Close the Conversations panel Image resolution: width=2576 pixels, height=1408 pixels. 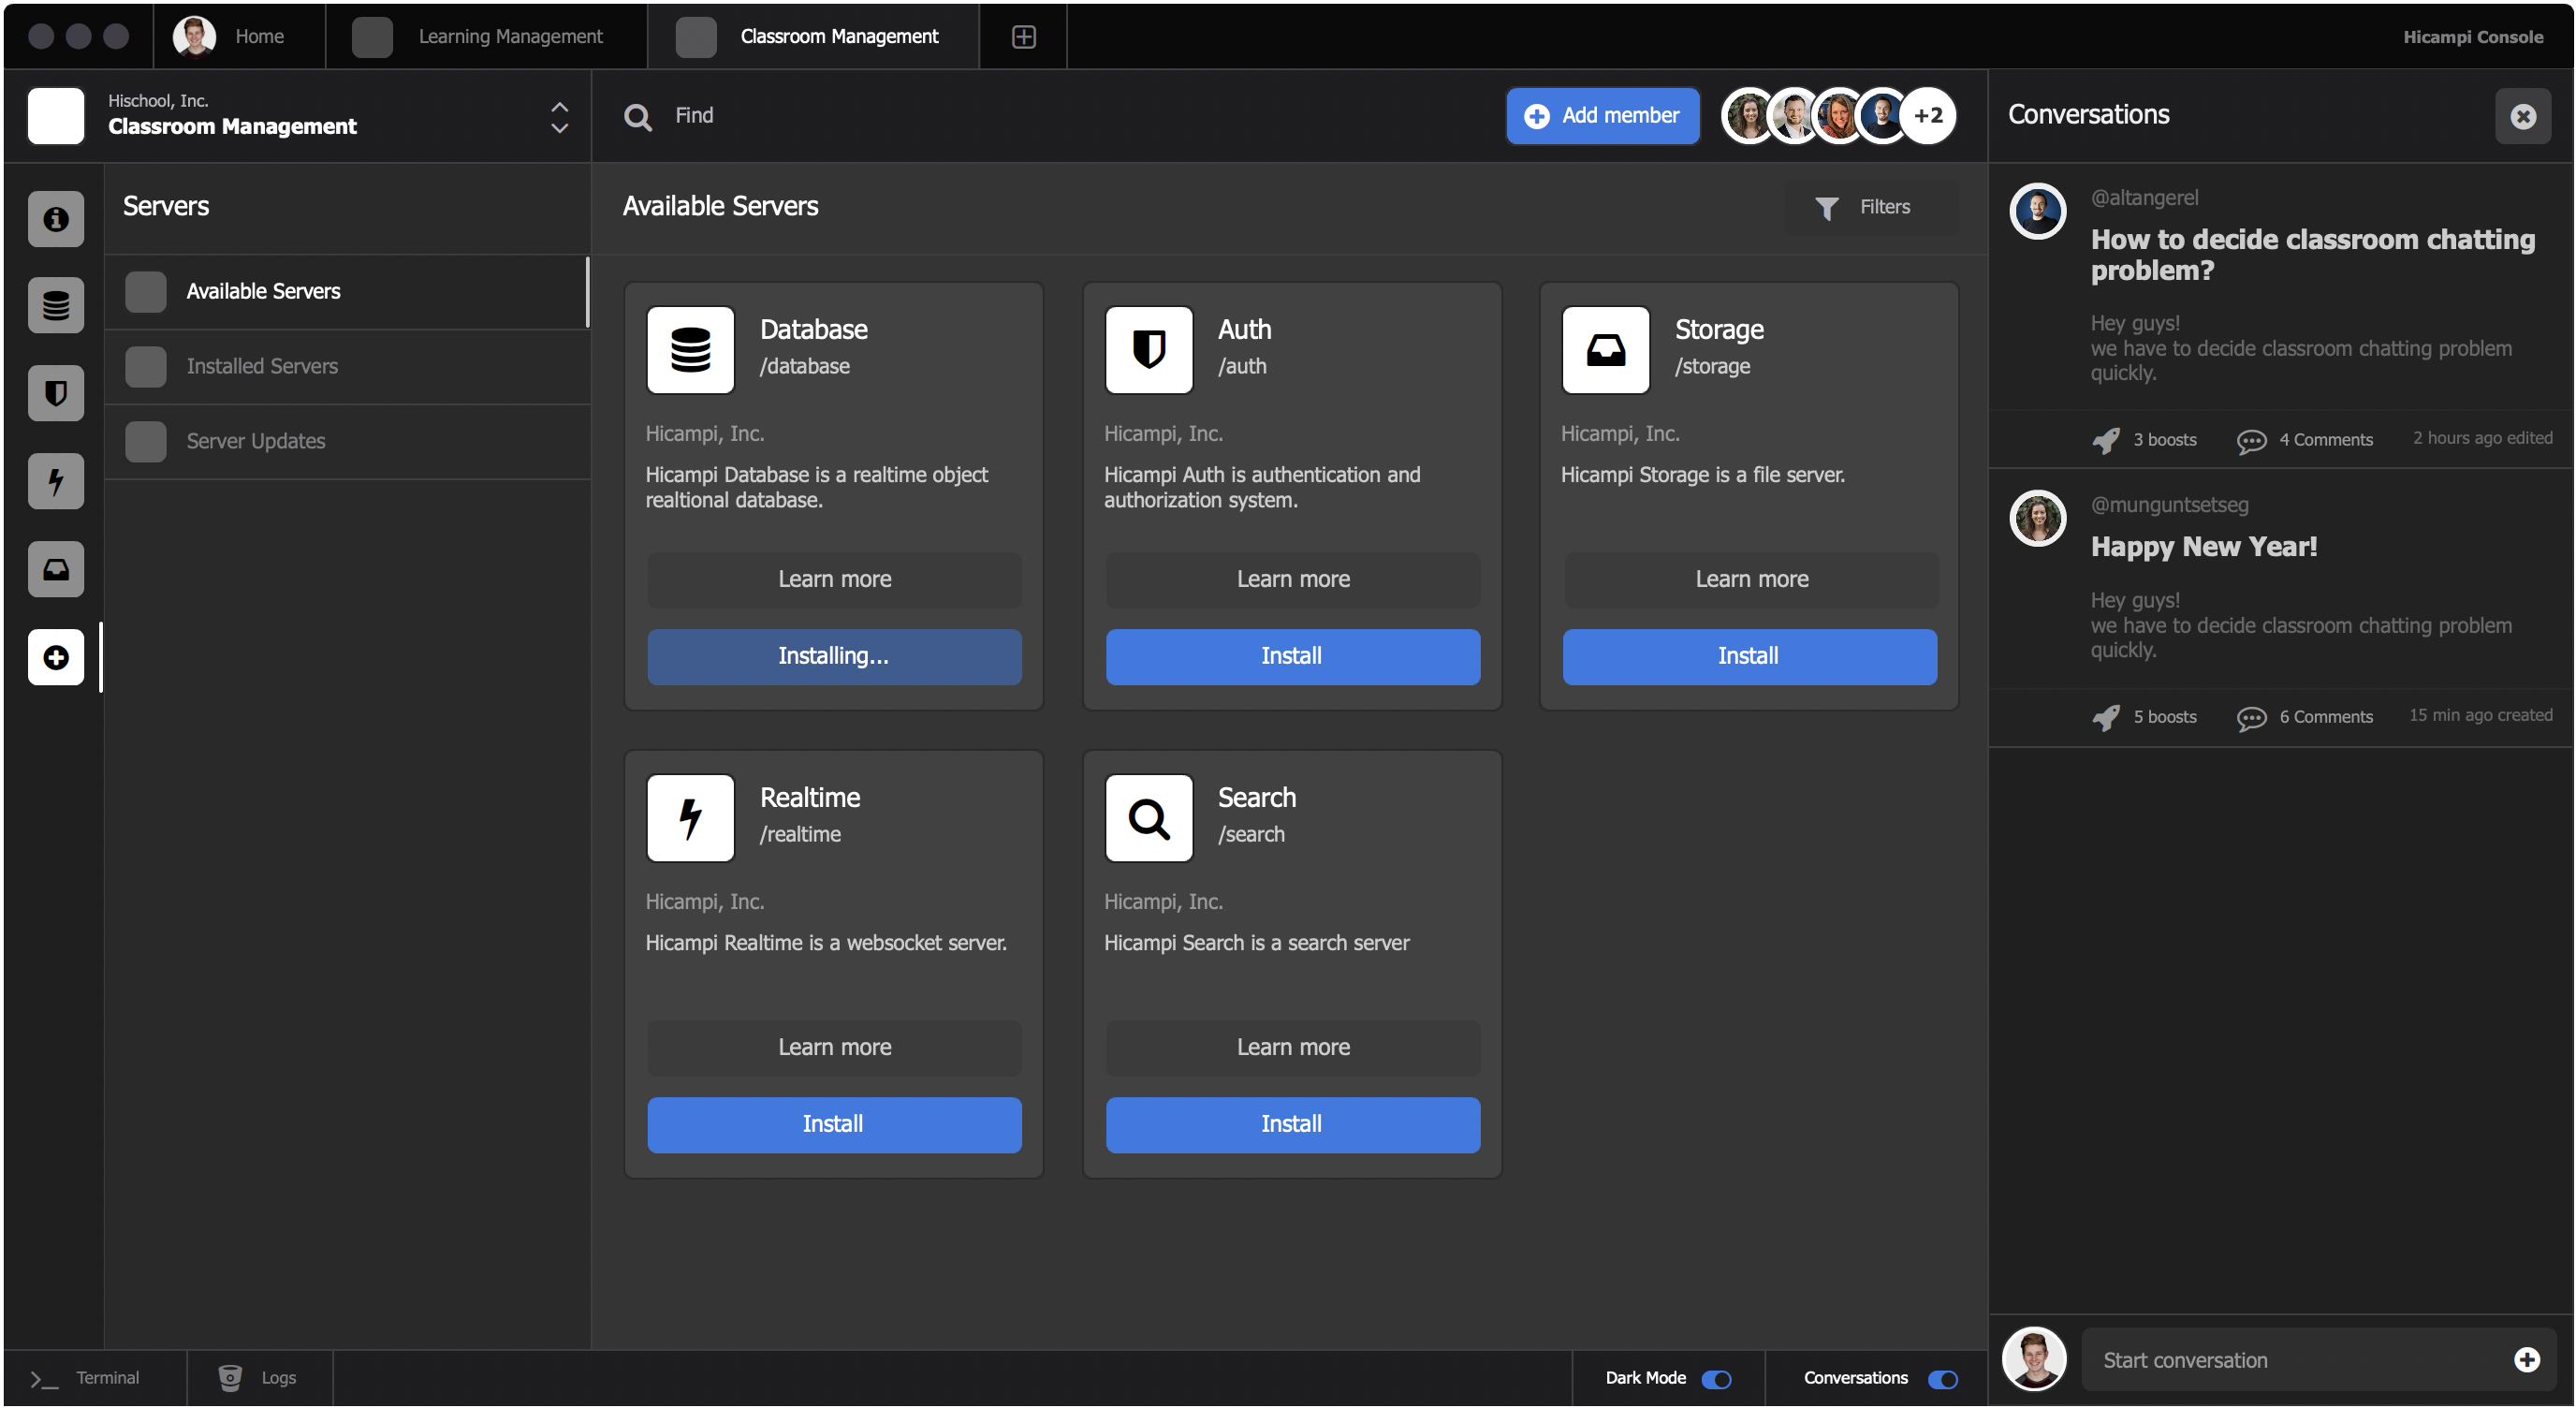tap(2522, 116)
